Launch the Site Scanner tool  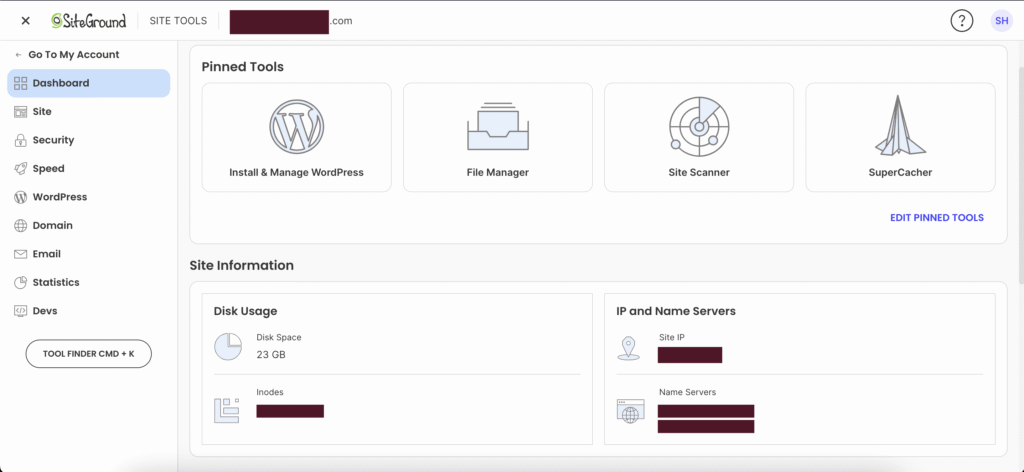(x=698, y=137)
